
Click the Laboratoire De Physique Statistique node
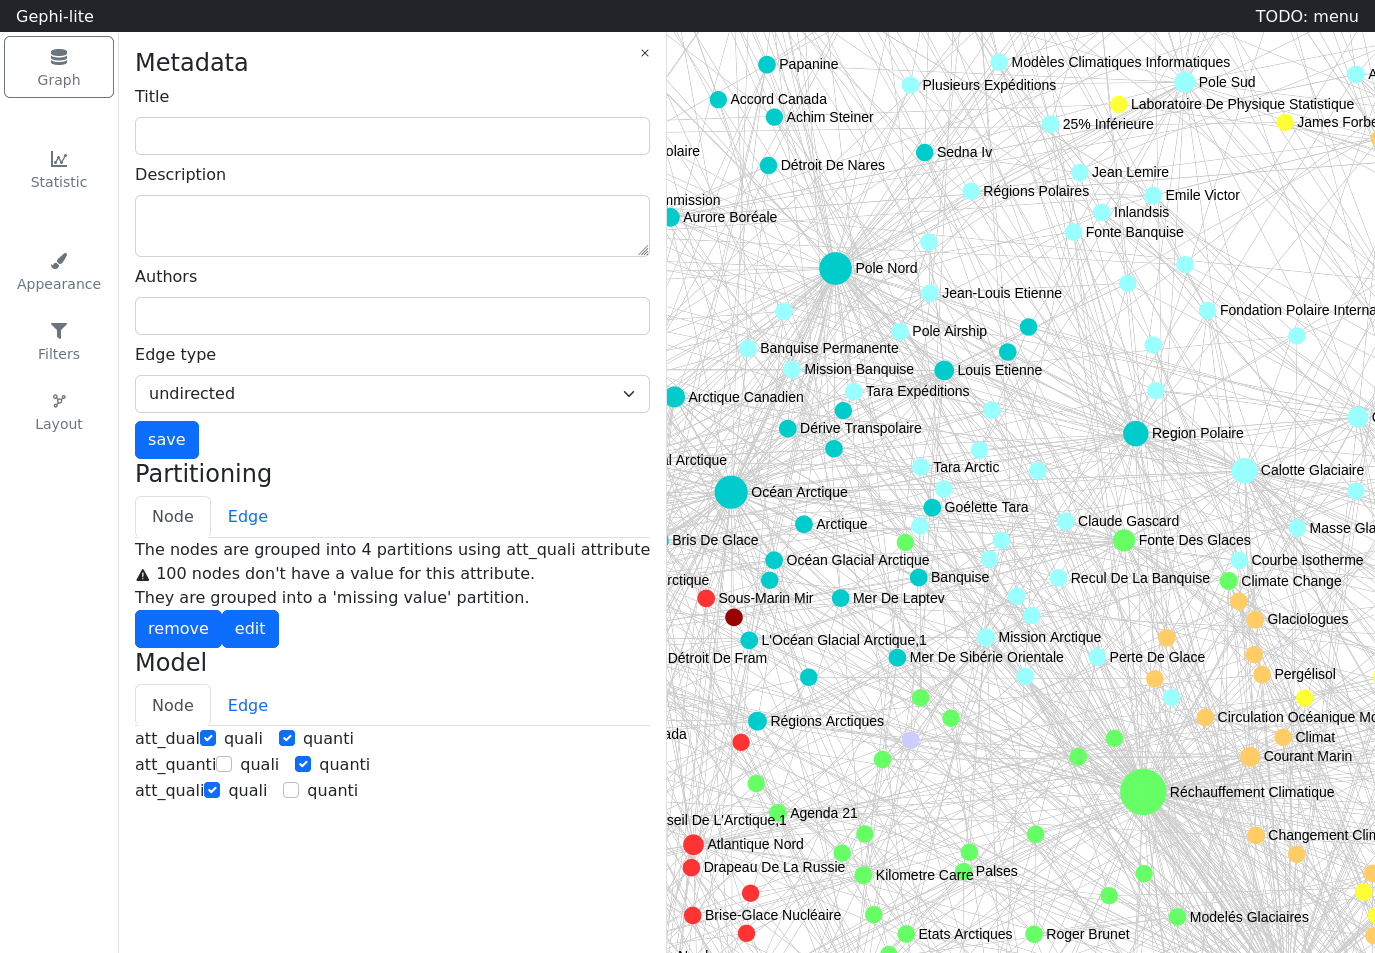[x=1119, y=104]
